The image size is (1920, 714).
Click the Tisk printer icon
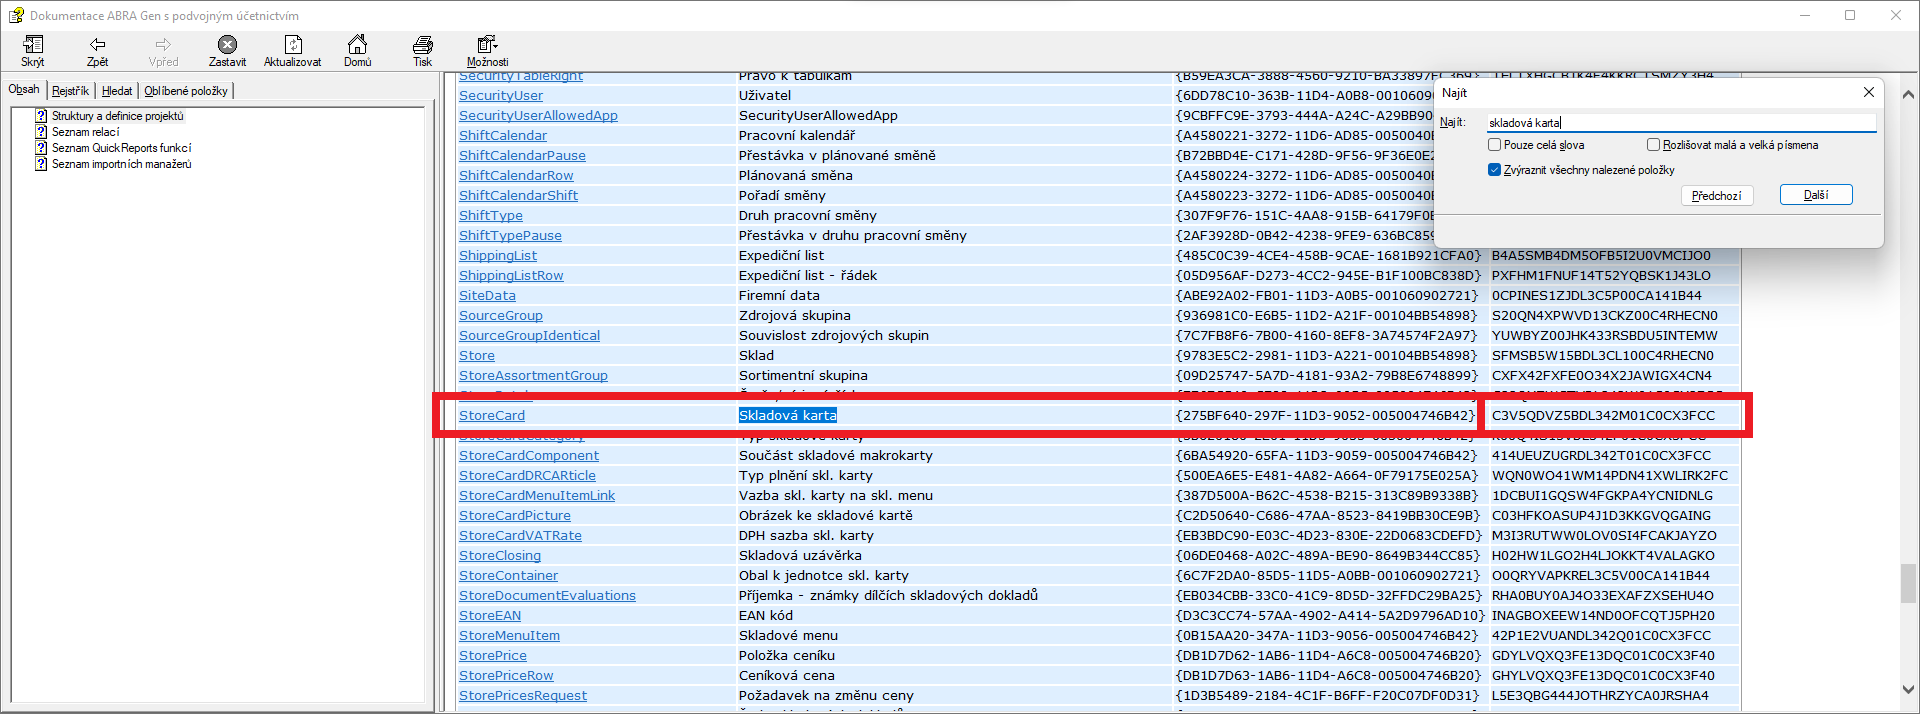422,45
